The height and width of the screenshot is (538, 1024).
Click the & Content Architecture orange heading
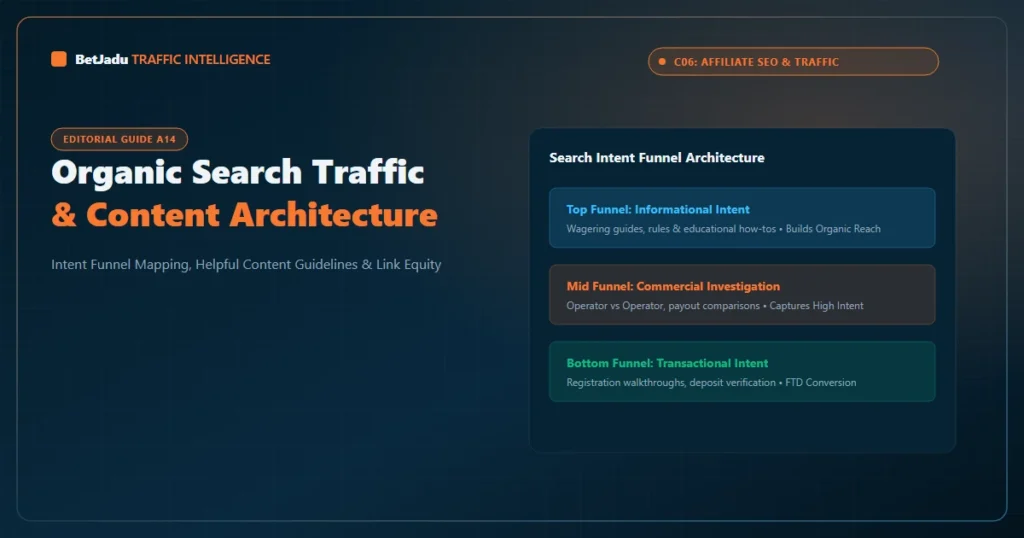(x=245, y=215)
